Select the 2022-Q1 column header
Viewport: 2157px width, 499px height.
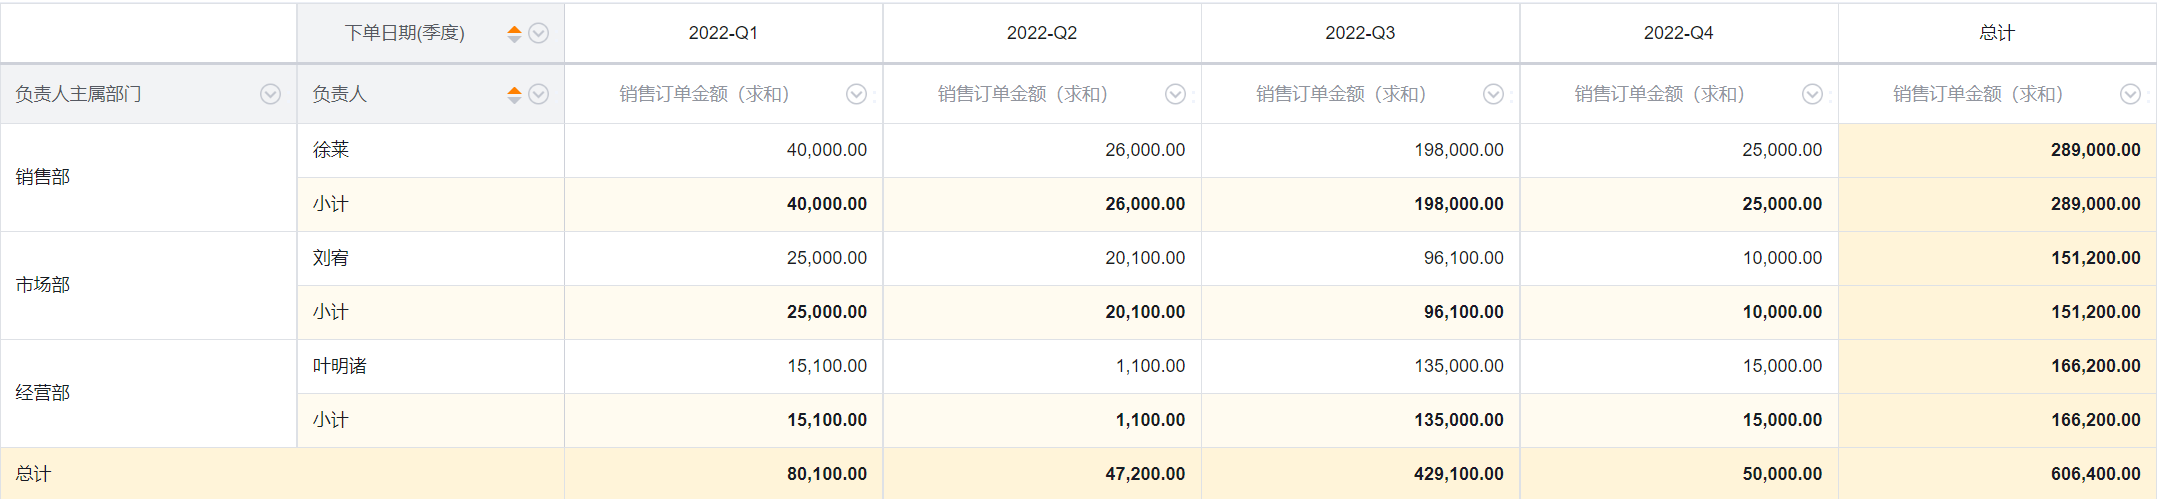pos(723,33)
